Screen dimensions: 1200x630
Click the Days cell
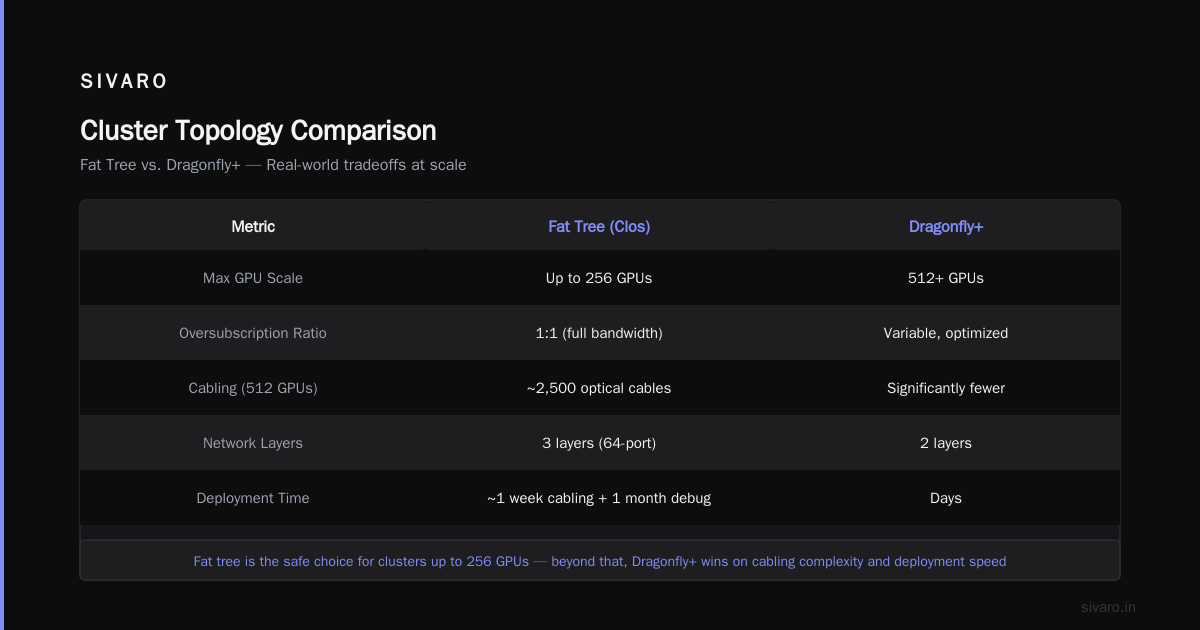[946, 498]
